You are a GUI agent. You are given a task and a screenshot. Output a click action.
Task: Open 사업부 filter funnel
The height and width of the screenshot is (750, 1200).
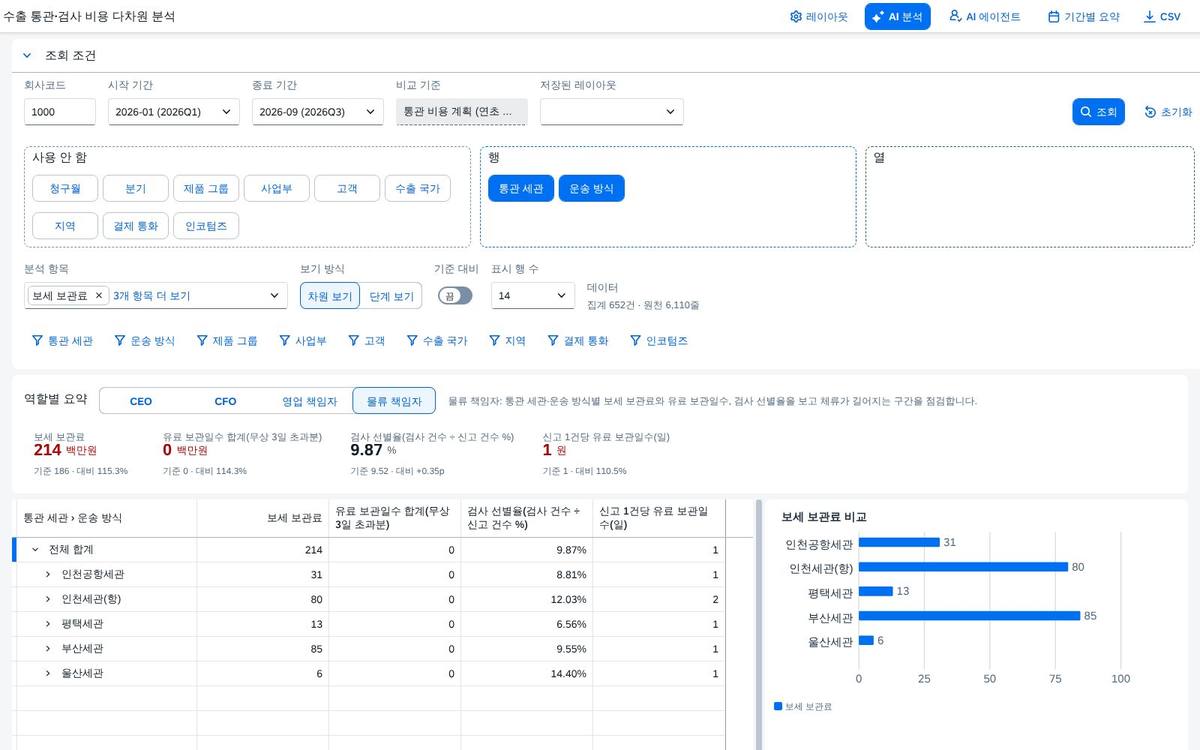[x=302, y=341]
